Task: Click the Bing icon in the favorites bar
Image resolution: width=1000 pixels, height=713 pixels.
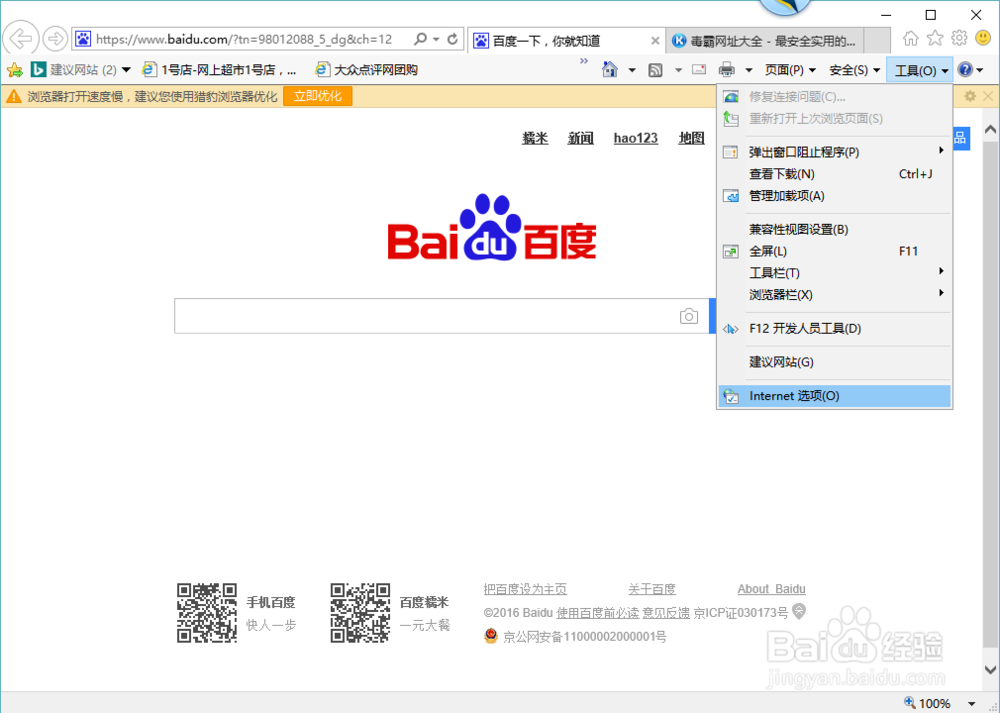Action: (x=39, y=69)
